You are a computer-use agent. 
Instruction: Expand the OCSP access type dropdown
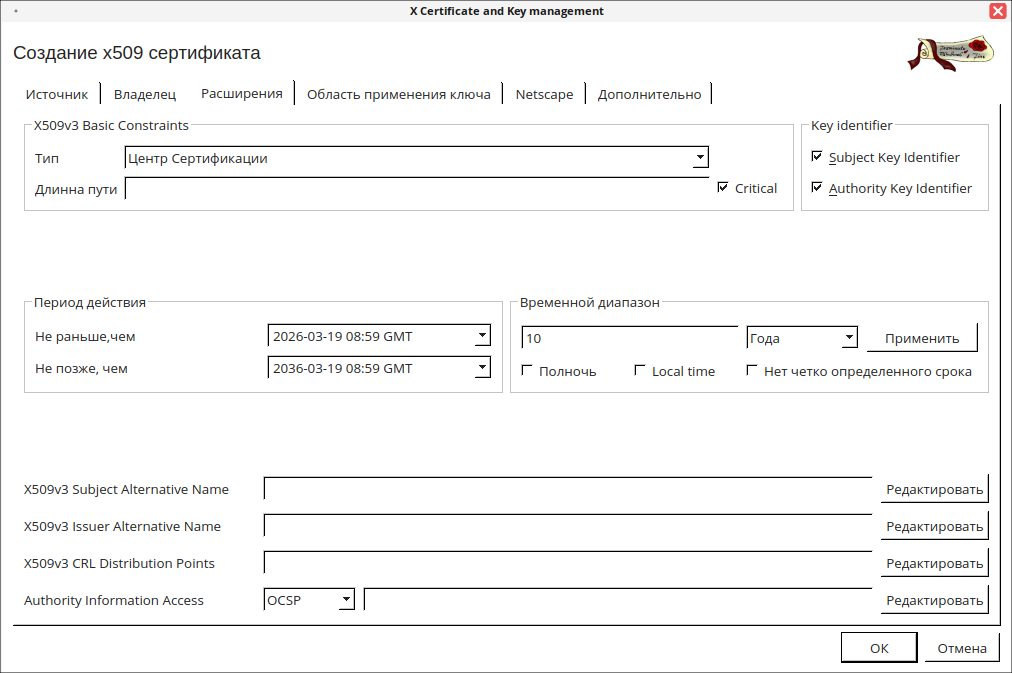click(x=346, y=600)
